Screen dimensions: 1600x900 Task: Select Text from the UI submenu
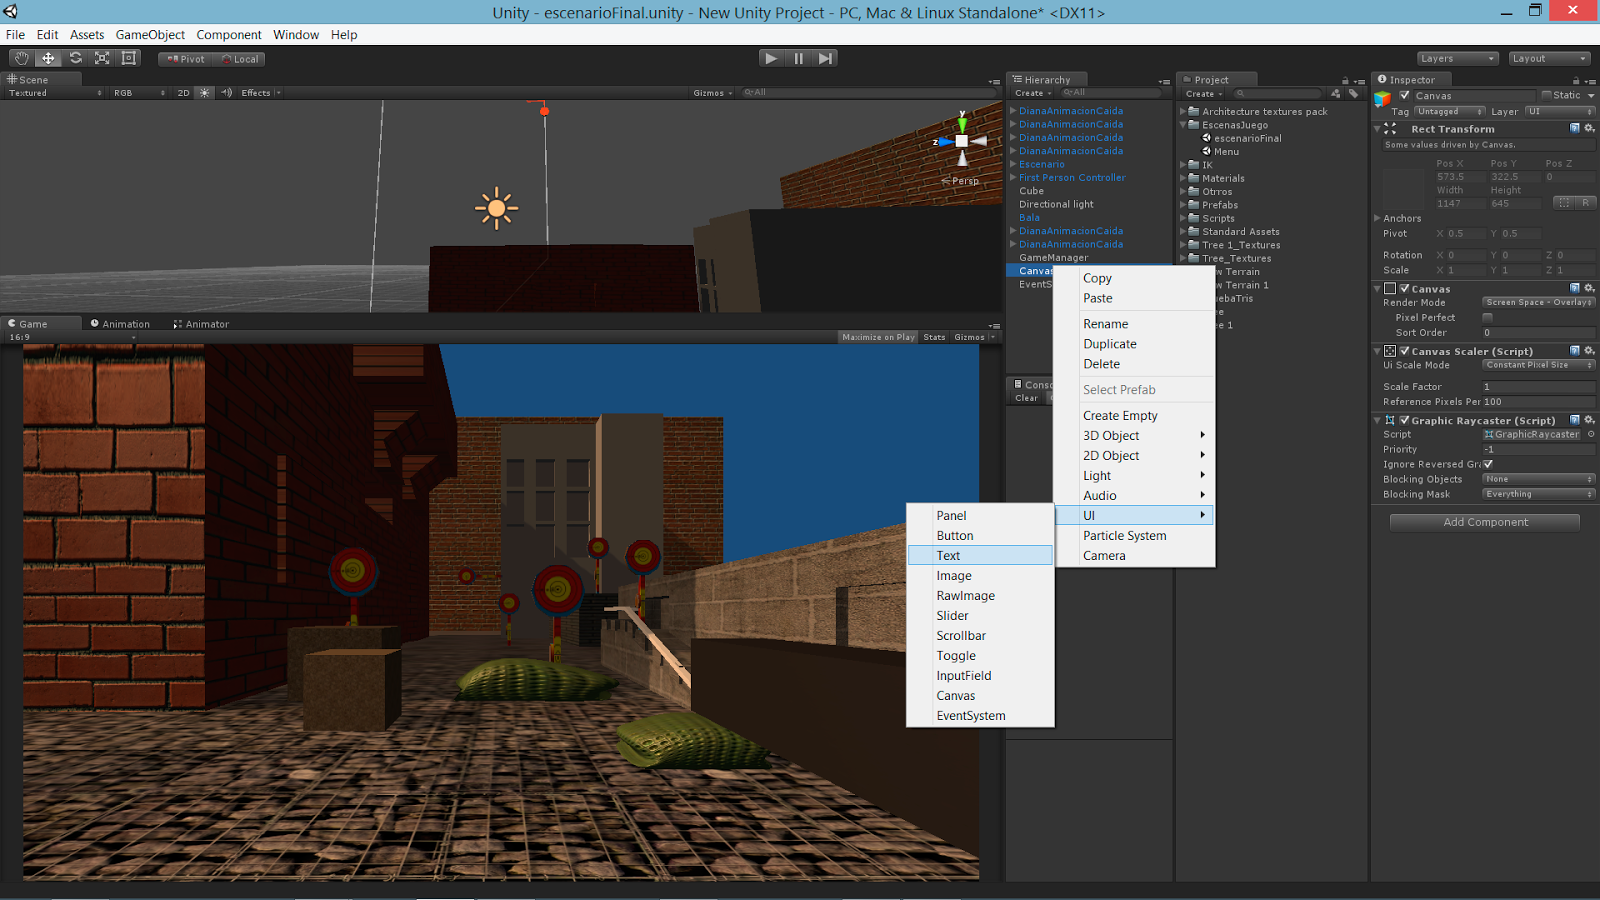tap(948, 555)
